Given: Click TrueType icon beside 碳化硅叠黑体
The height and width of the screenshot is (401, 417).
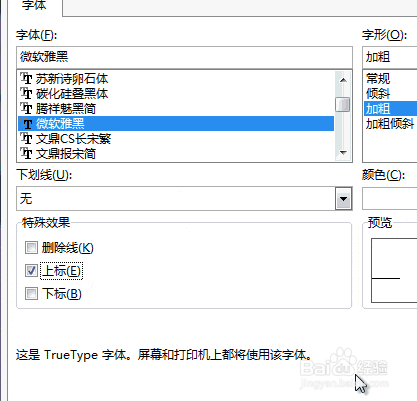Looking at the screenshot, I should [26, 94].
